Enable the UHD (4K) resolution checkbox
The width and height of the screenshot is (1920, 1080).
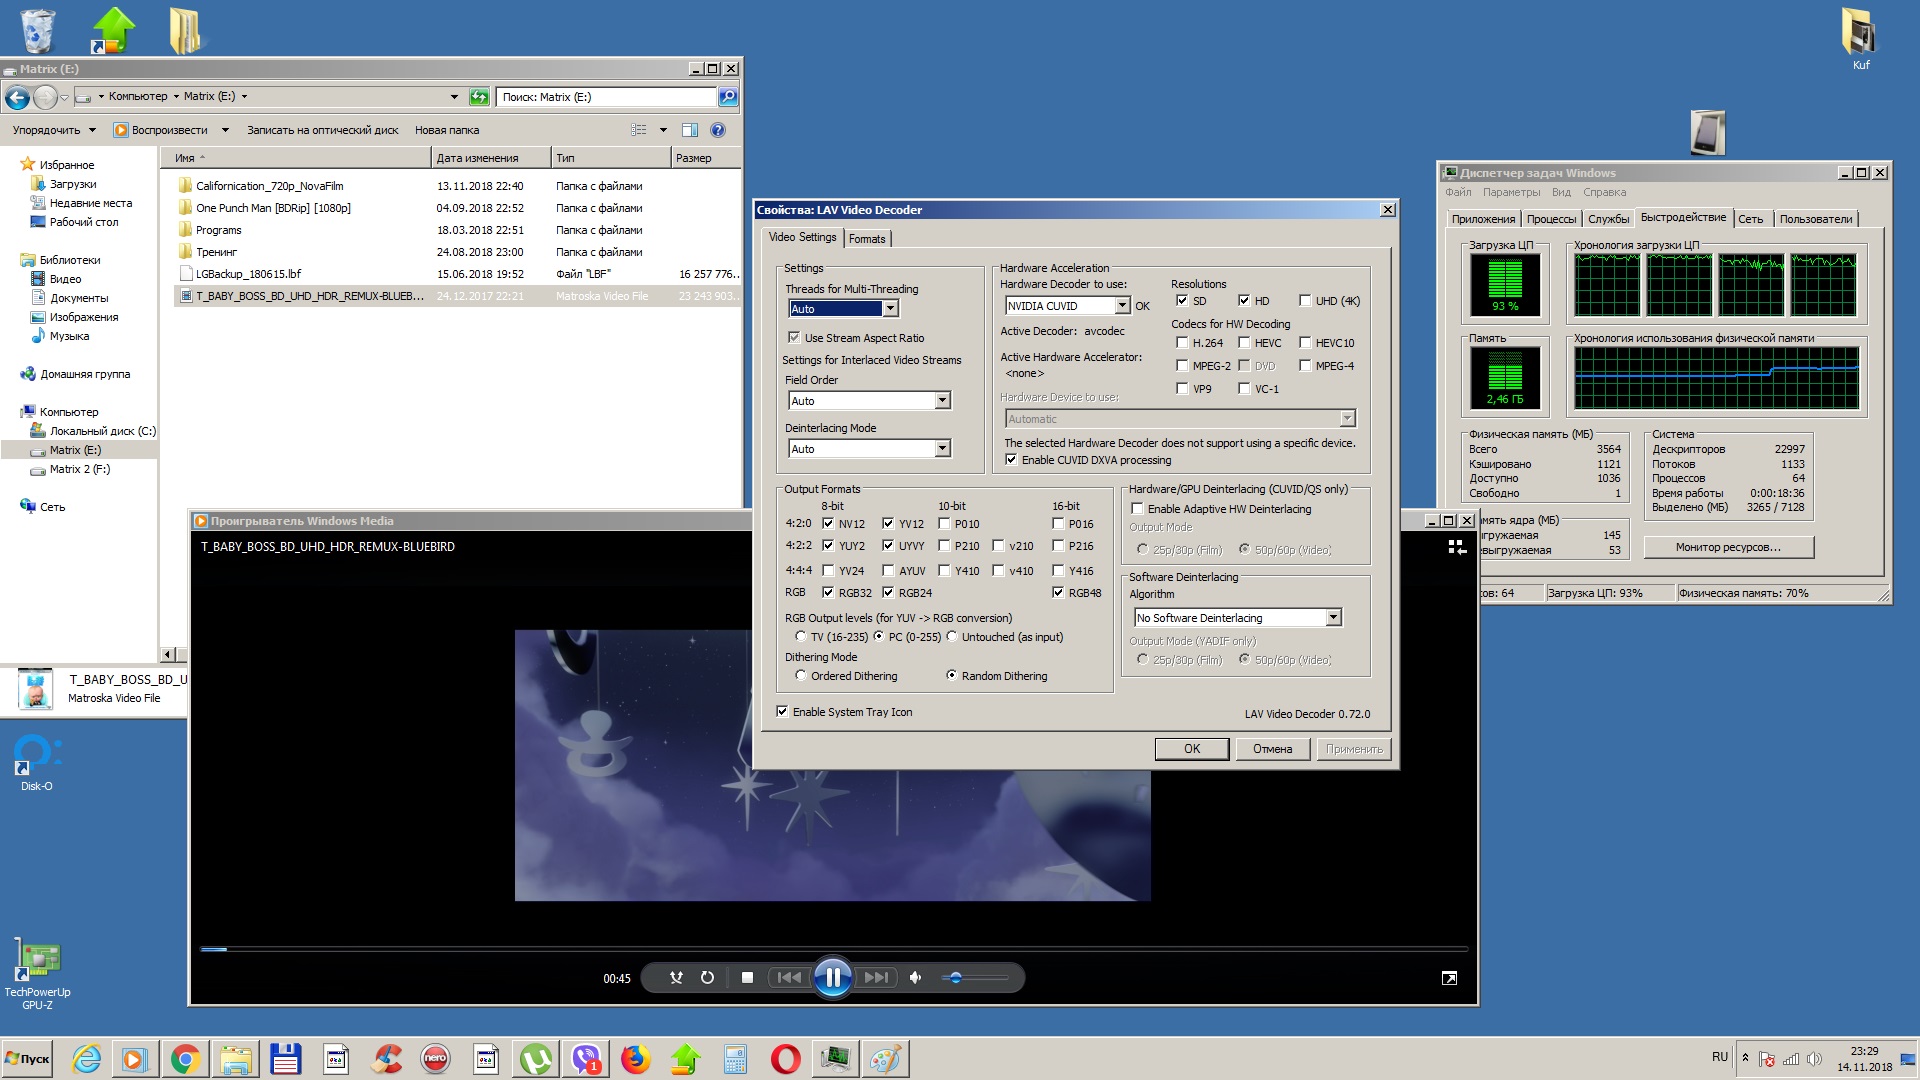coord(1305,300)
